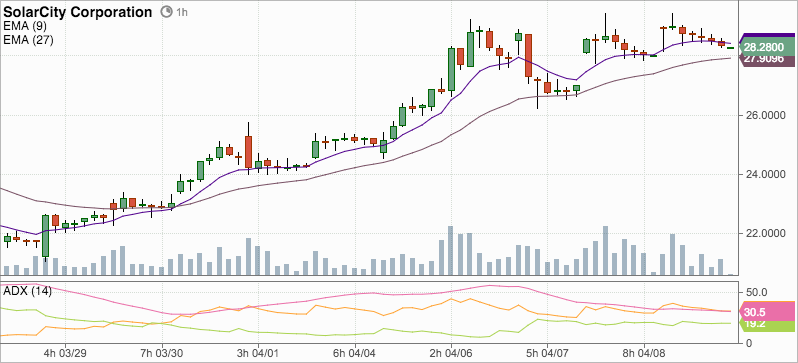This screenshot has width=798, height=363.
Task: Click the clock interval icon beside 1h
Action: click(x=166, y=12)
